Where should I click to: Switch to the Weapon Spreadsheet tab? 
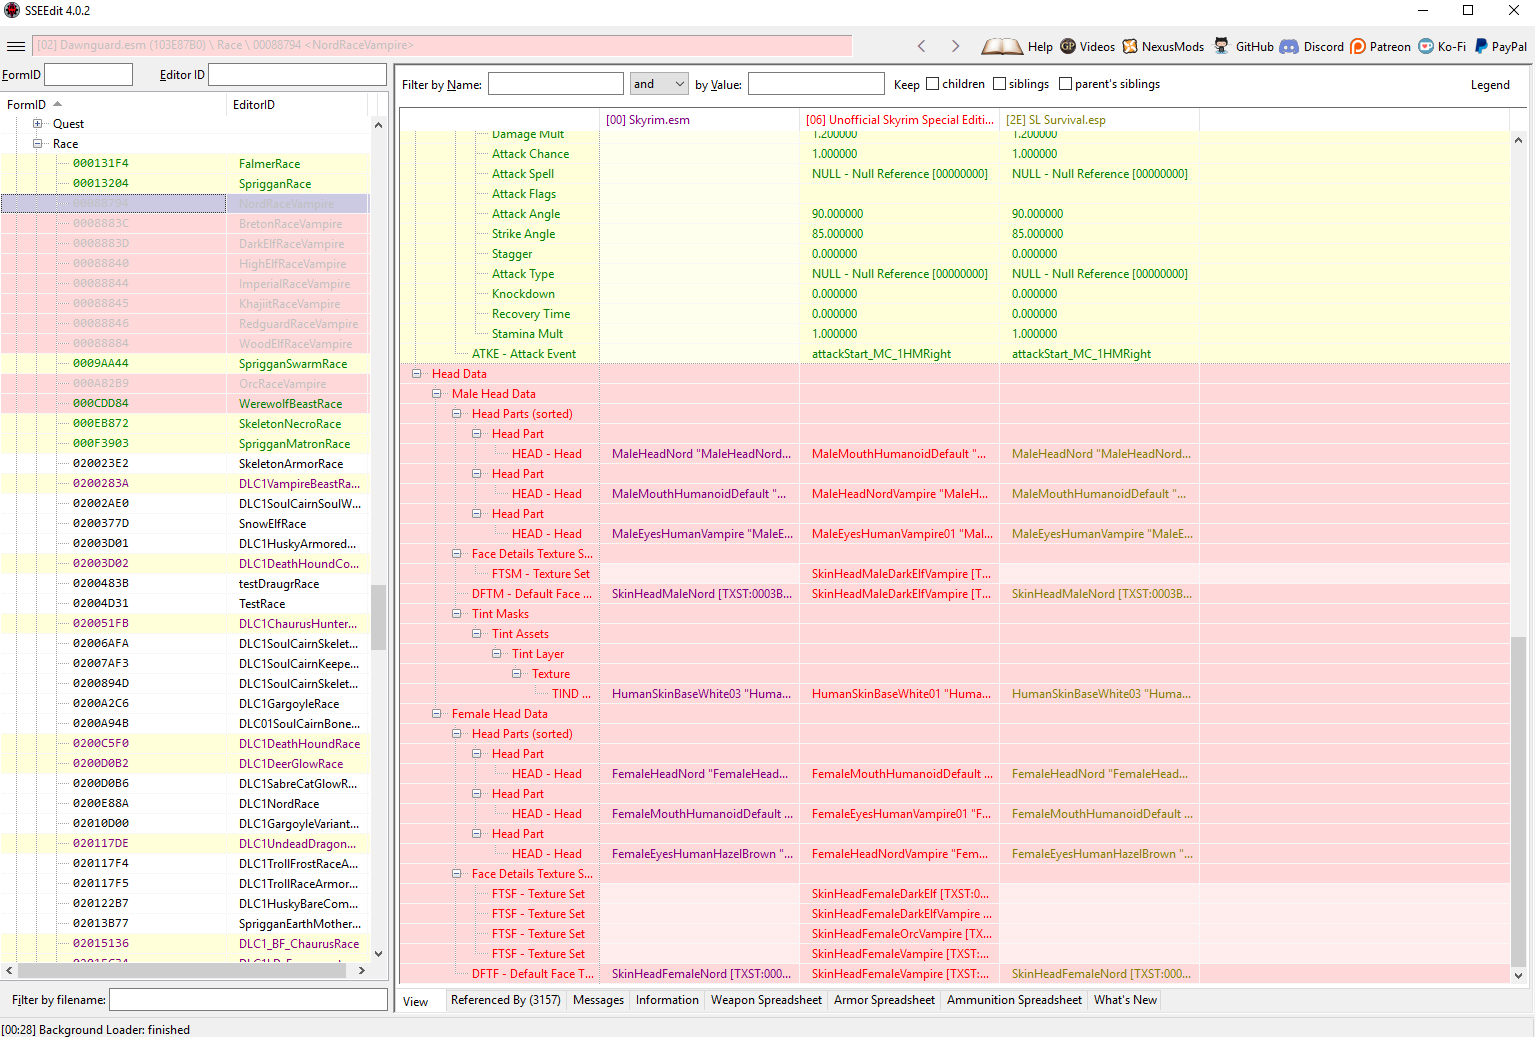(x=766, y=1000)
